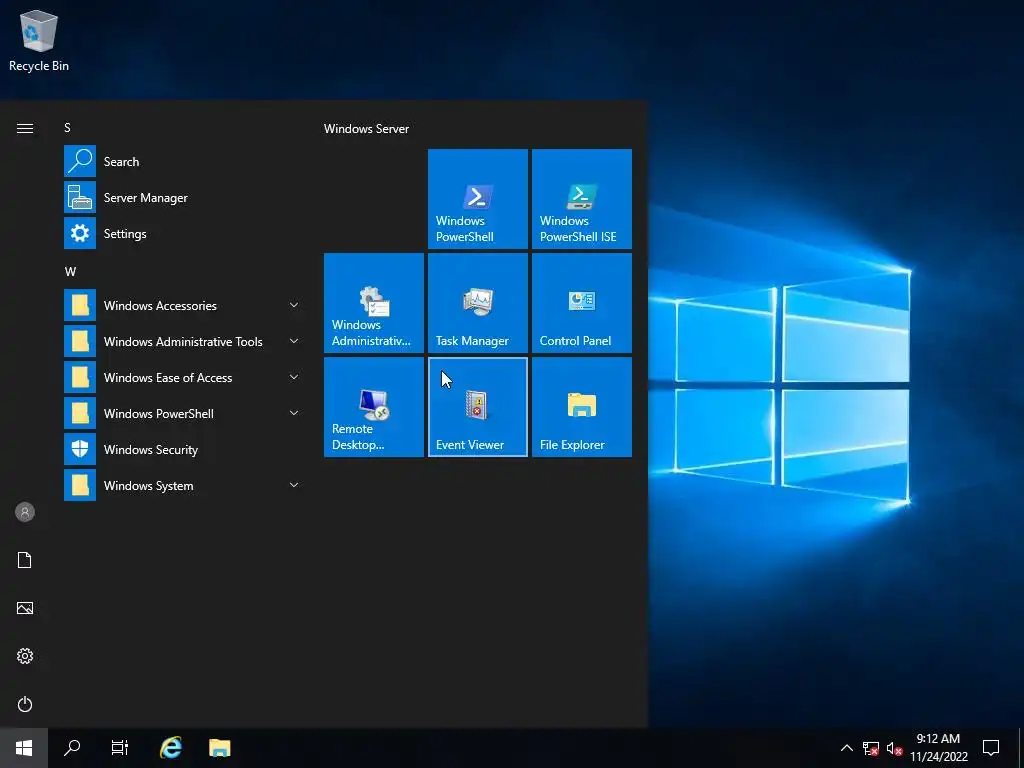This screenshot has height=768, width=1024.
Task: Launch Internet Explorer from the taskbar
Action: point(171,748)
